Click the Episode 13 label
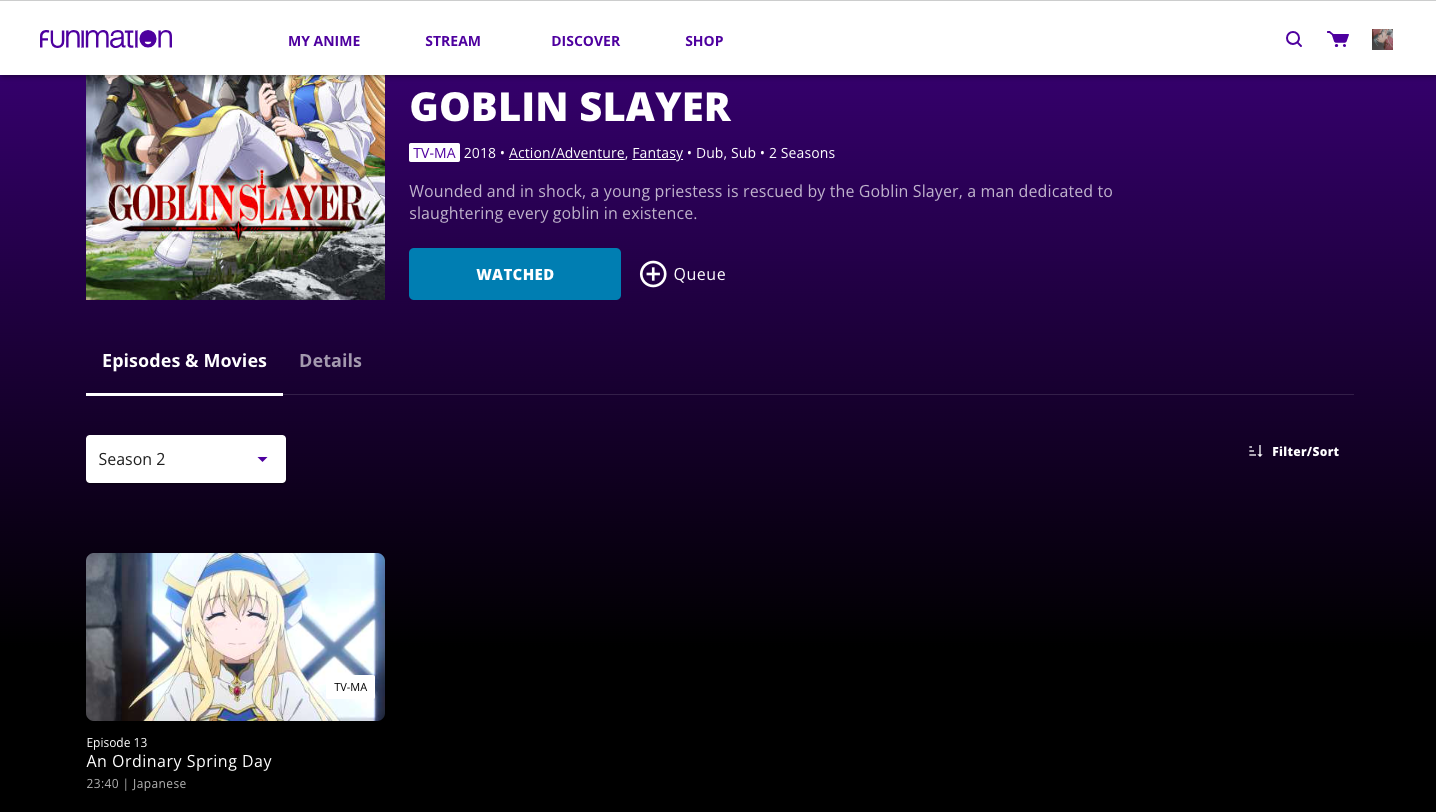 coord(117,742)
